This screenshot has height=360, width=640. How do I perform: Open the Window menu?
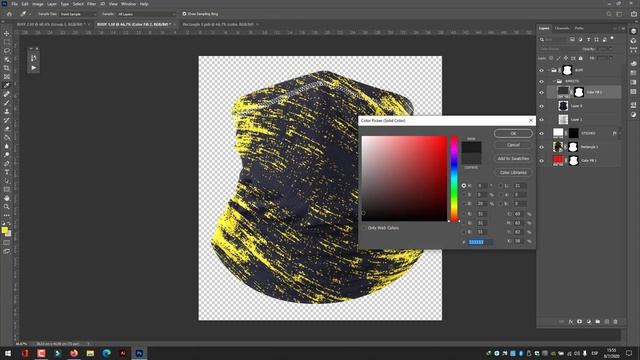128,4
